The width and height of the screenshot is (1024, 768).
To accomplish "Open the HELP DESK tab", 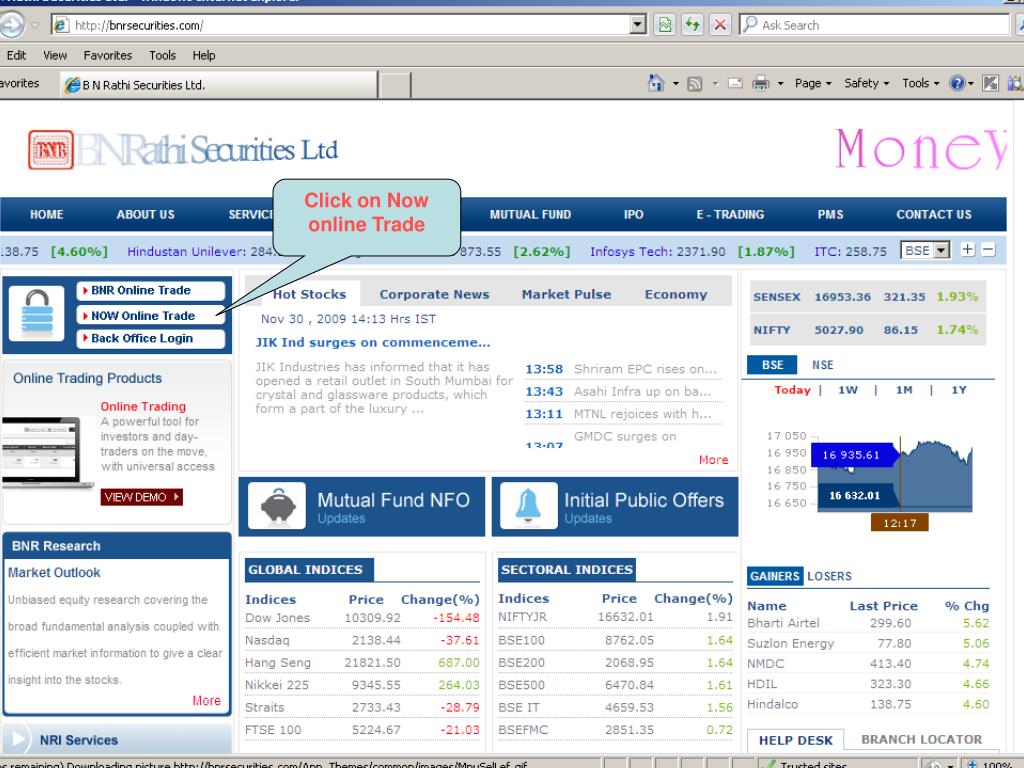I will (795, 740).
